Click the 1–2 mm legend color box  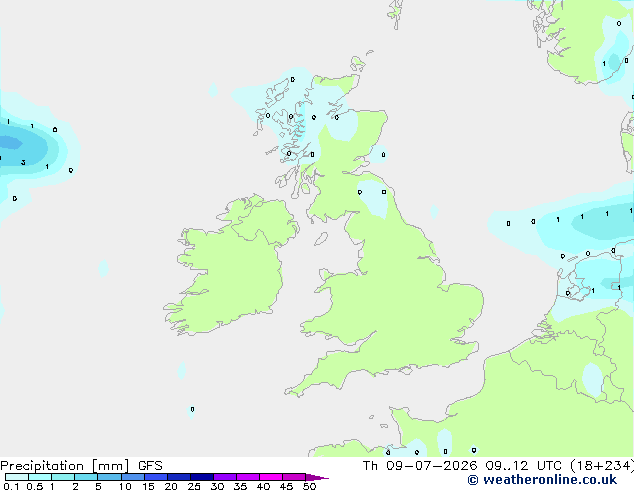(x=63, y=477)
